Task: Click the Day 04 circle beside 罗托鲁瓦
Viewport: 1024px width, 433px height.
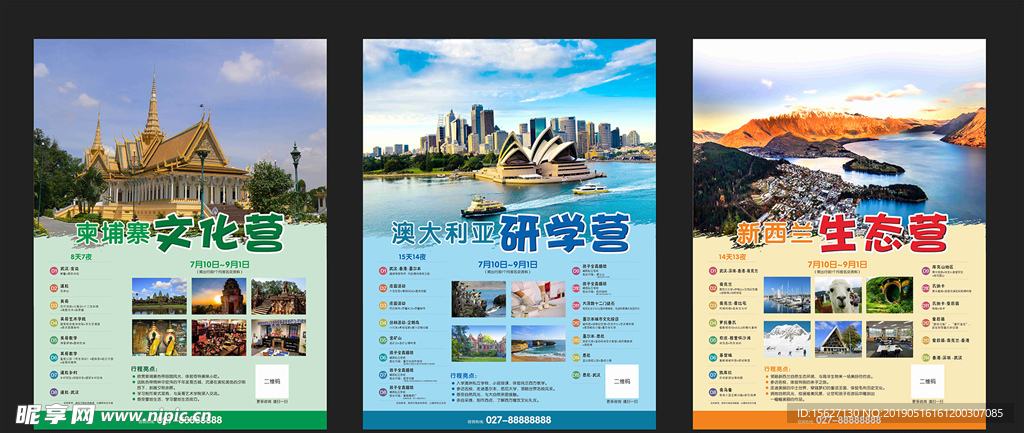Action: click(713, 323)
